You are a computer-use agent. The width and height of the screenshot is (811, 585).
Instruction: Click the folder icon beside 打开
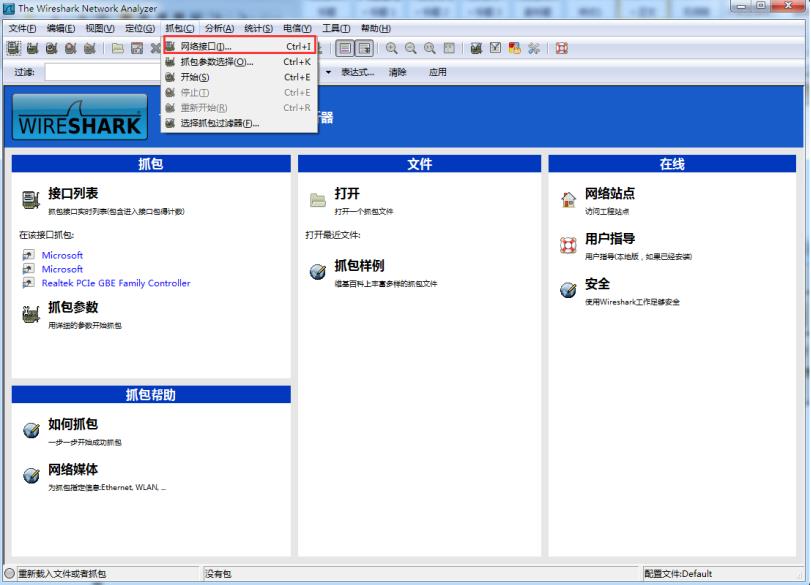[x=318, y=200]
